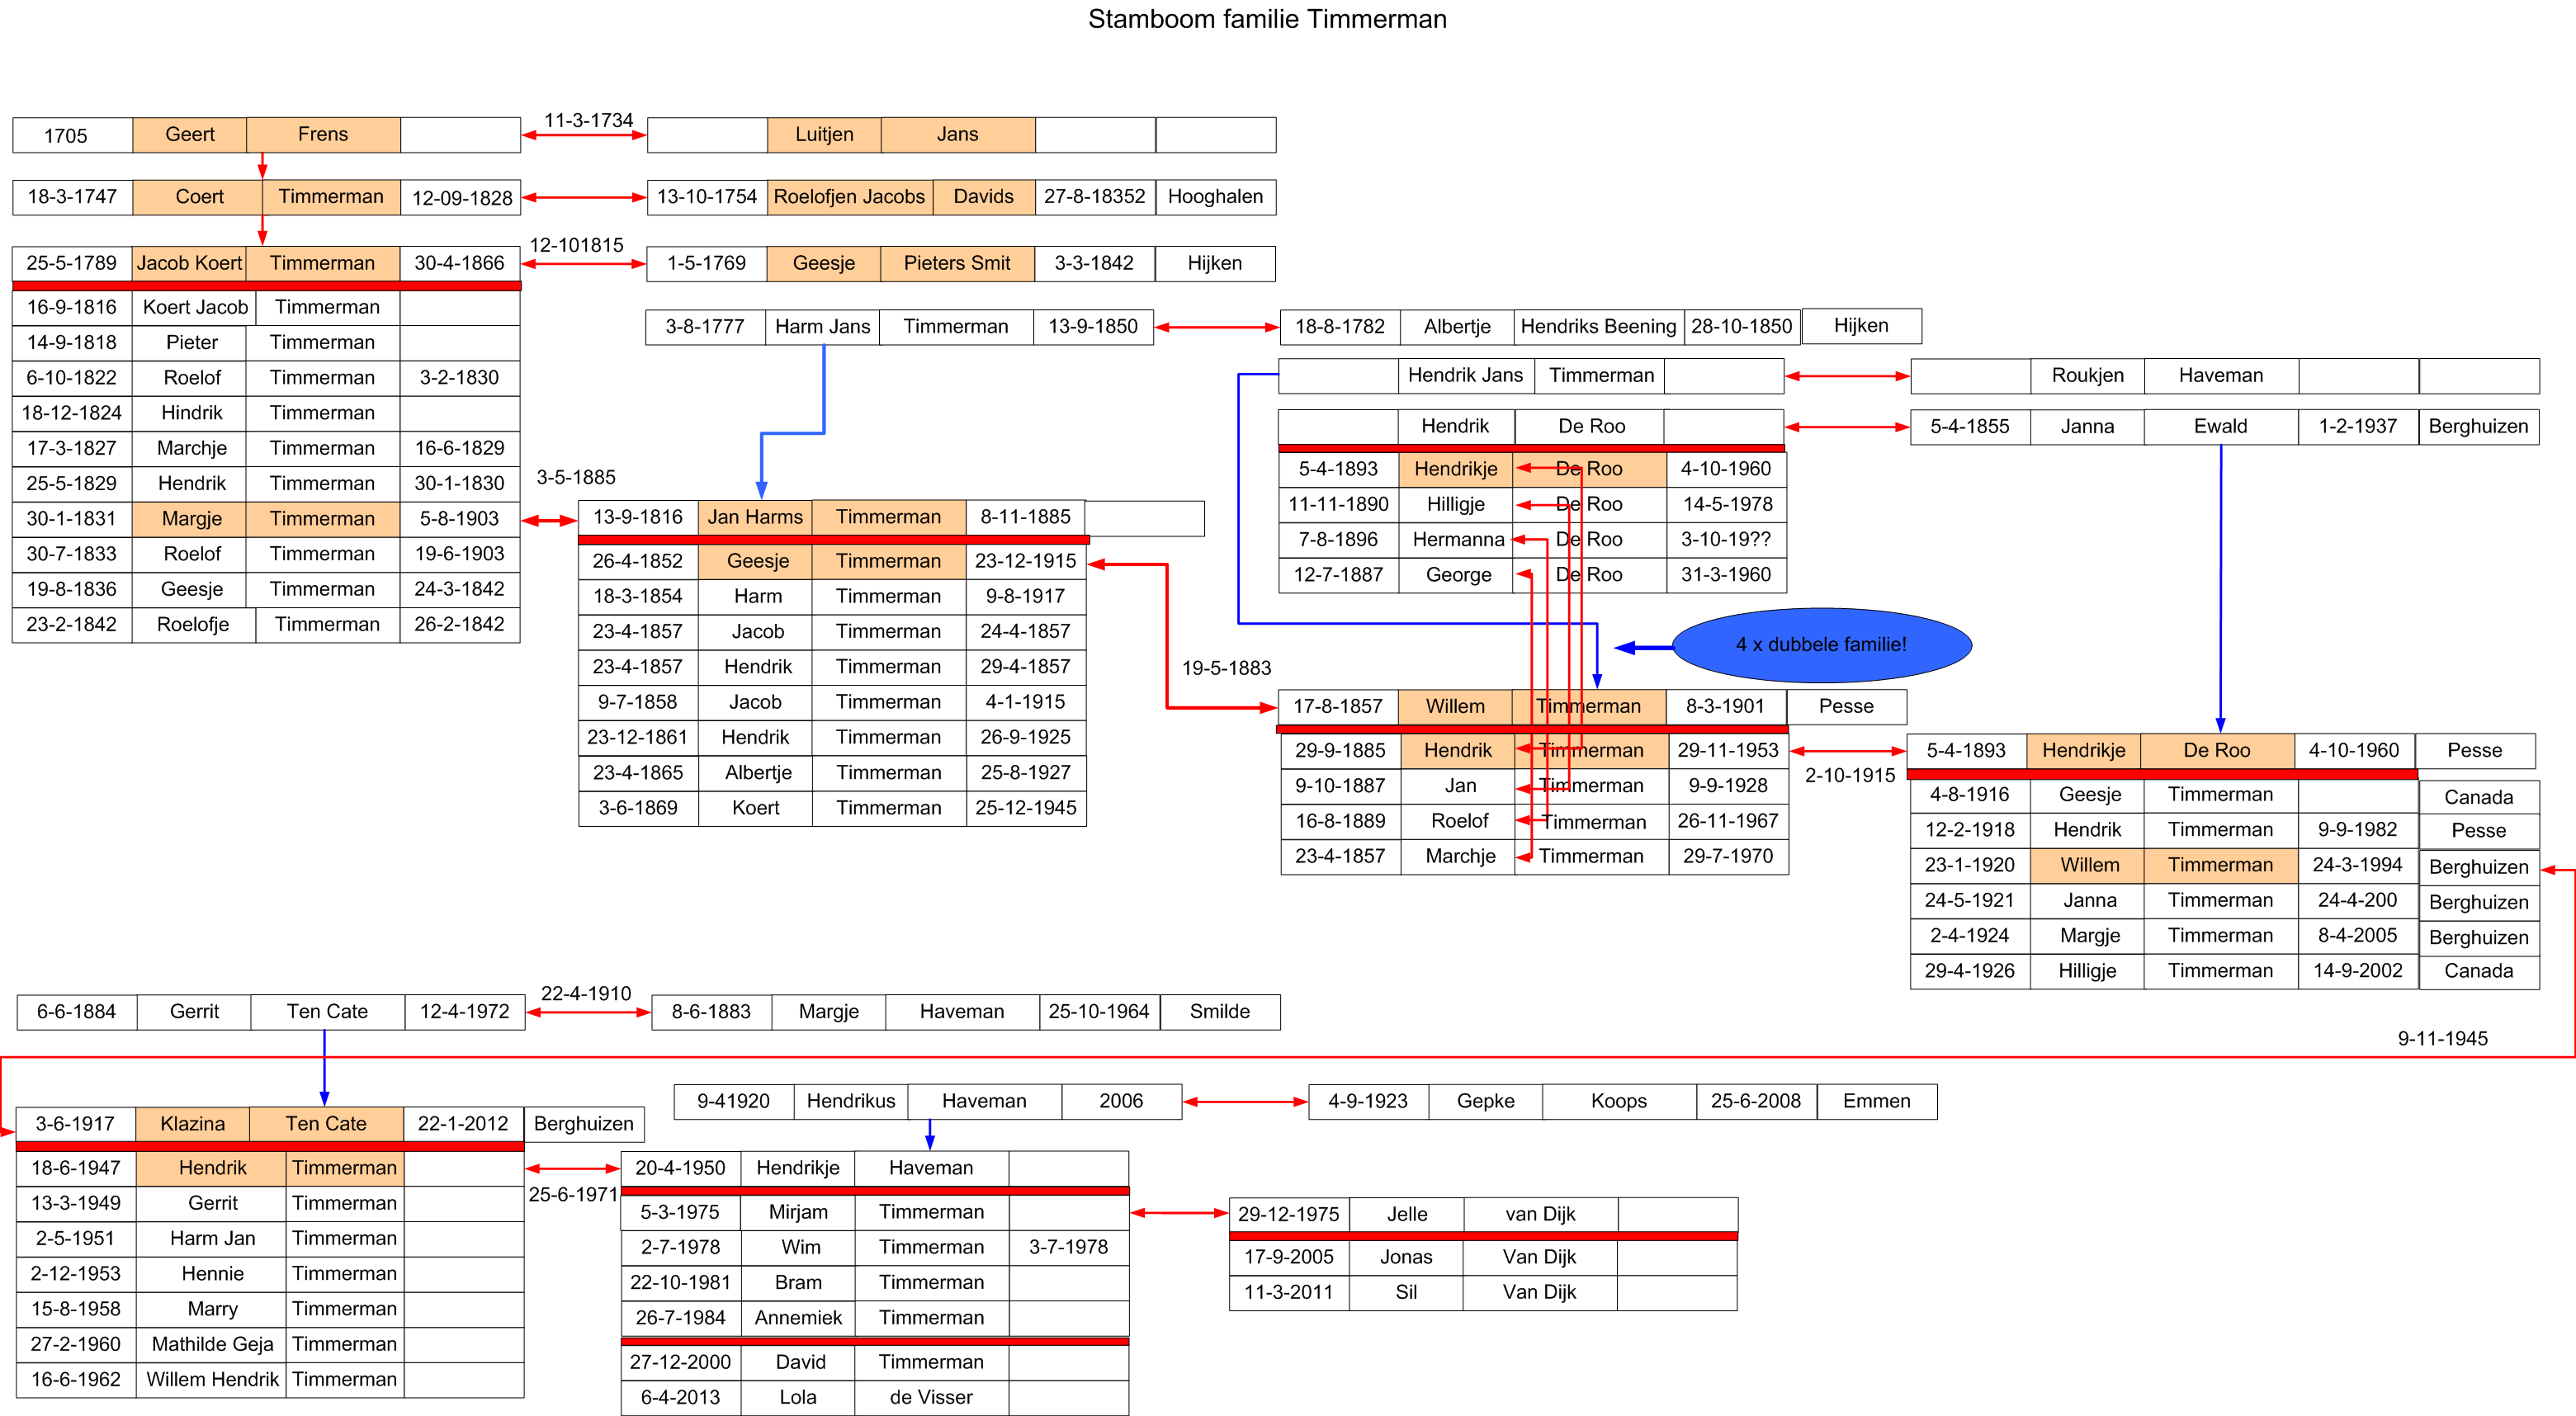Click the date cell '17-8-1857' for Willem
2576x1416 pixels.
(x=1337, y=707)
